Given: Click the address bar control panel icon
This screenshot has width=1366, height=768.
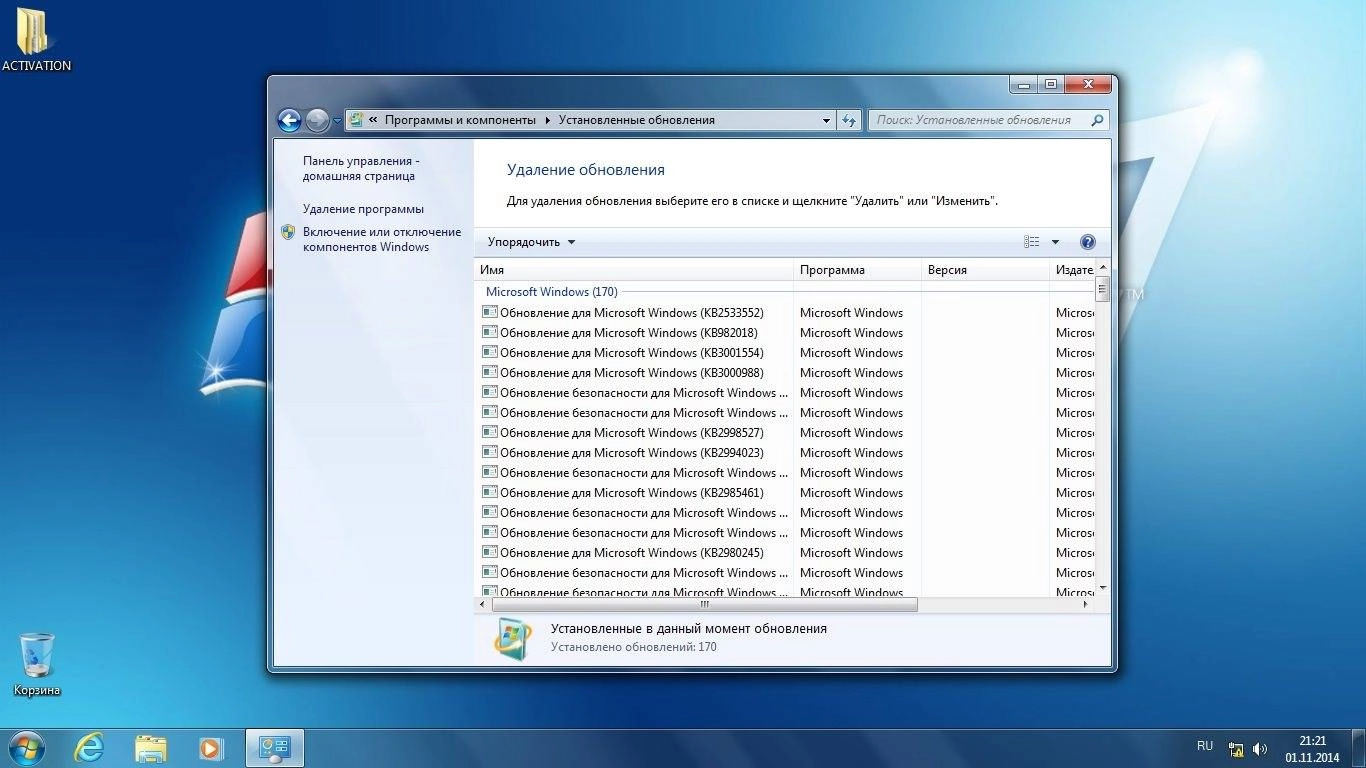Looking at the screenshot, I should (356, 120).
